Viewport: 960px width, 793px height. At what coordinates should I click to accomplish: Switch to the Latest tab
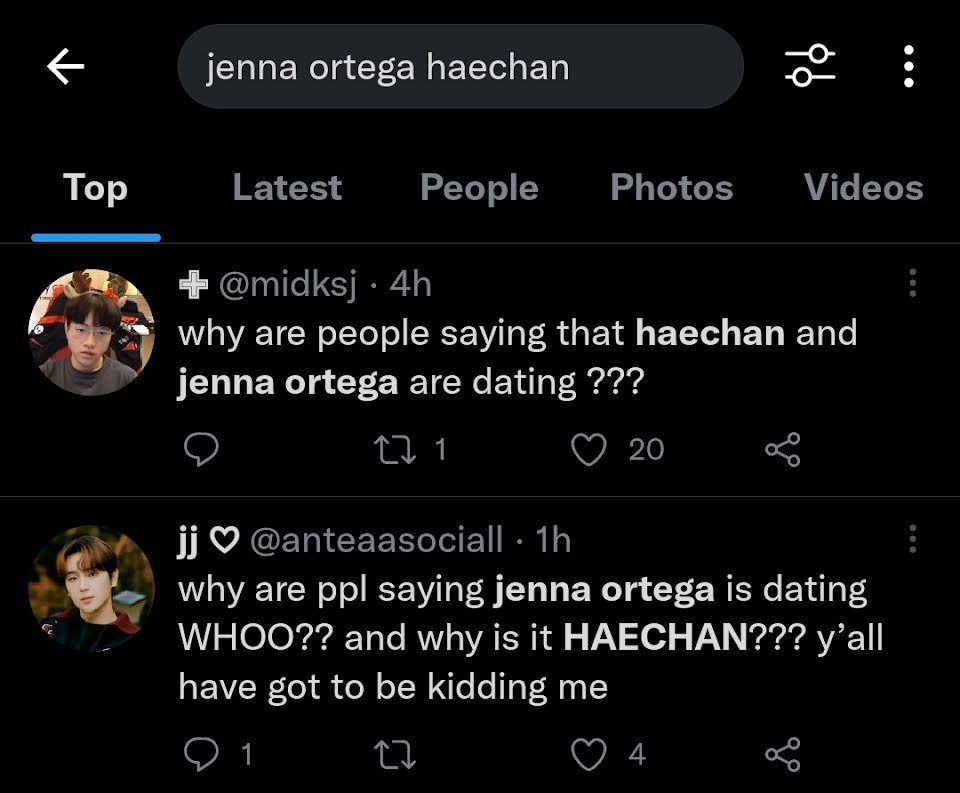[287, 188]
